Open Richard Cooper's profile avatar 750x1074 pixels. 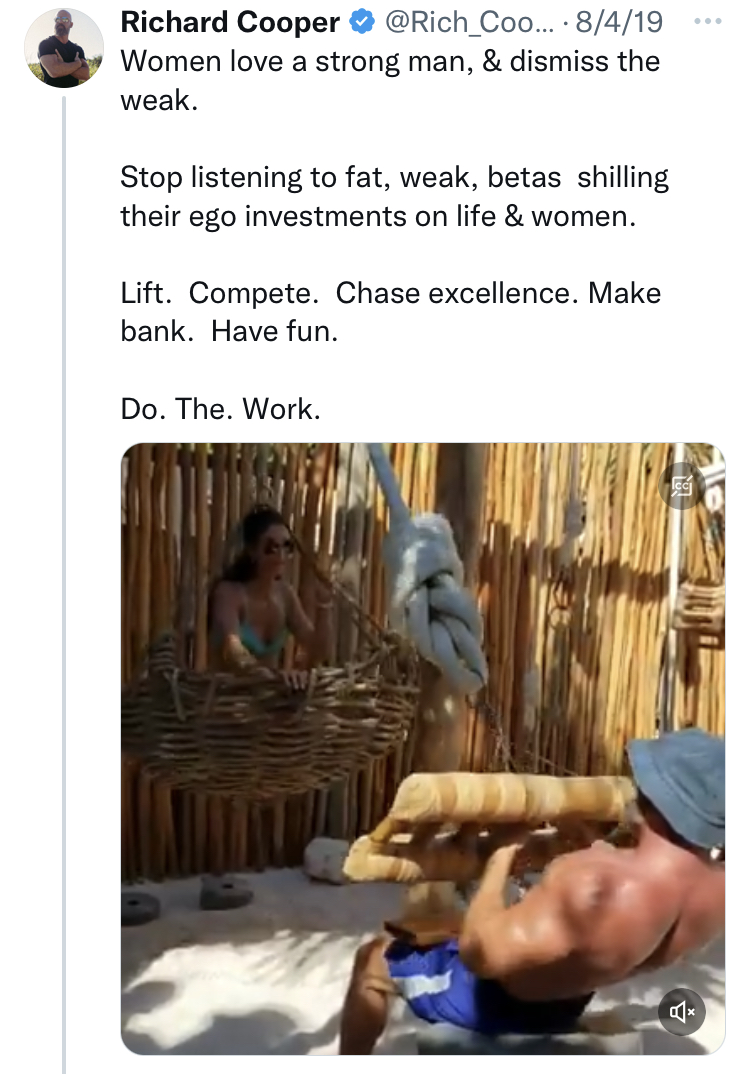[x=64, y=48]
